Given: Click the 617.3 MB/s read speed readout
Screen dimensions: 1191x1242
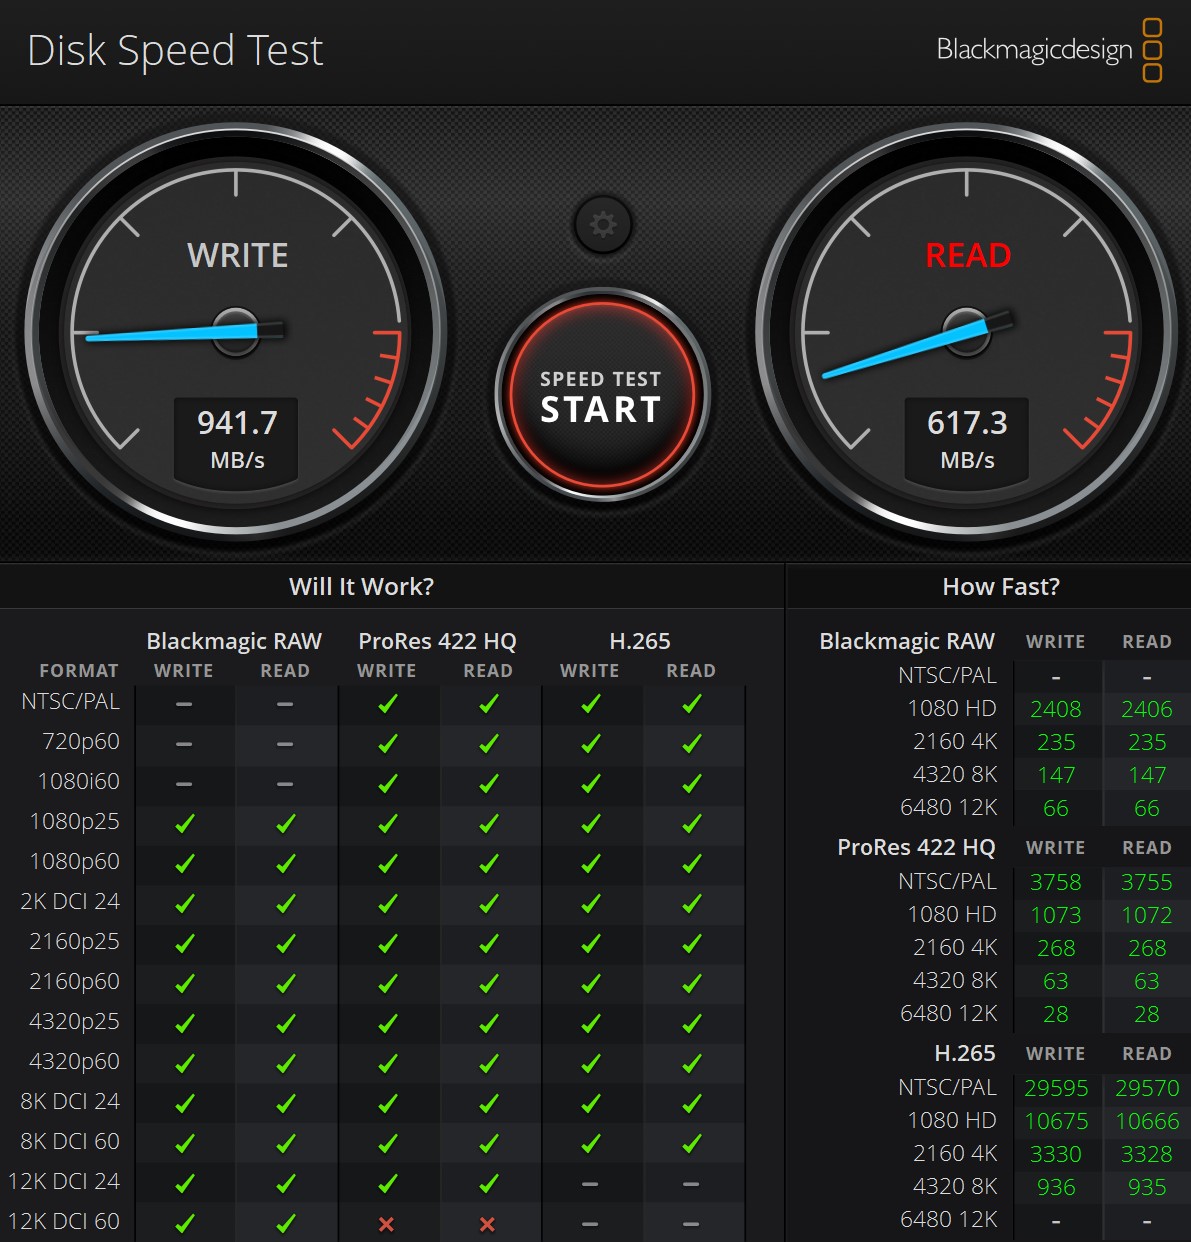Looking at the screenshot, I should (x=967, y=438).
